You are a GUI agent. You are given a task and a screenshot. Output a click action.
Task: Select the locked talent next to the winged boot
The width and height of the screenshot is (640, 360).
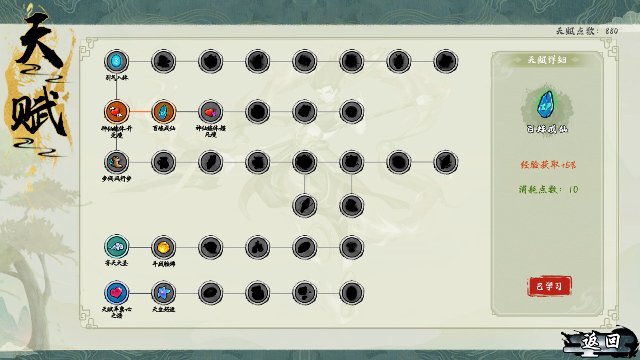point(164,162)
